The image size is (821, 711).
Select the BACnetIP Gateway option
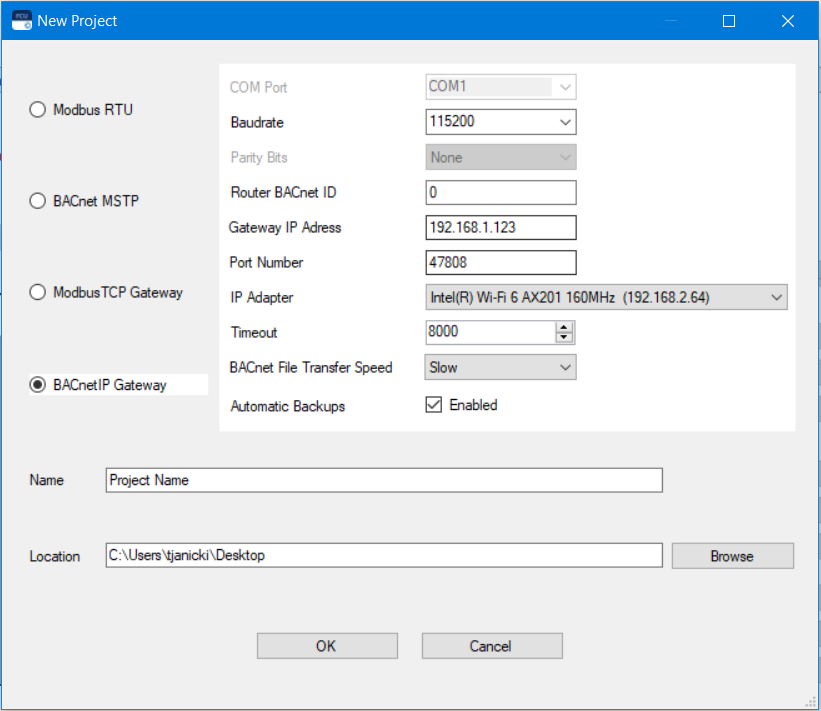tap(36, 384)
